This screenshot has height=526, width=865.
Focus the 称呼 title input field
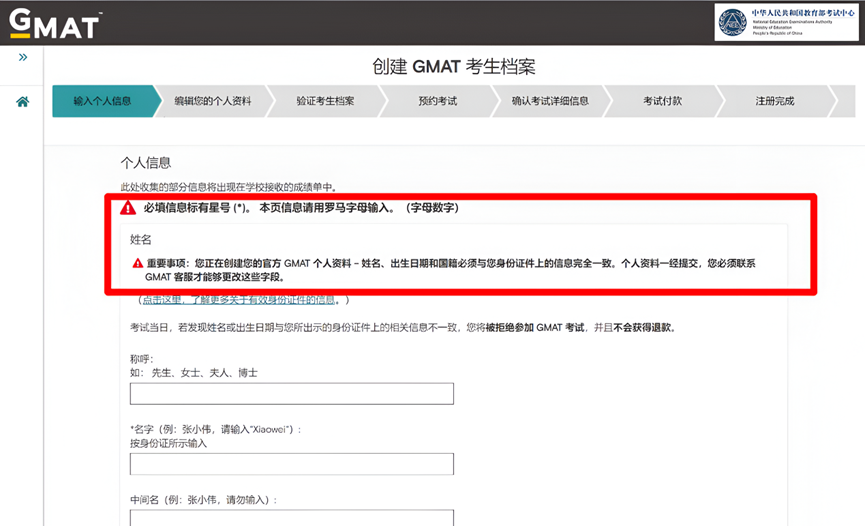(292, 394)
